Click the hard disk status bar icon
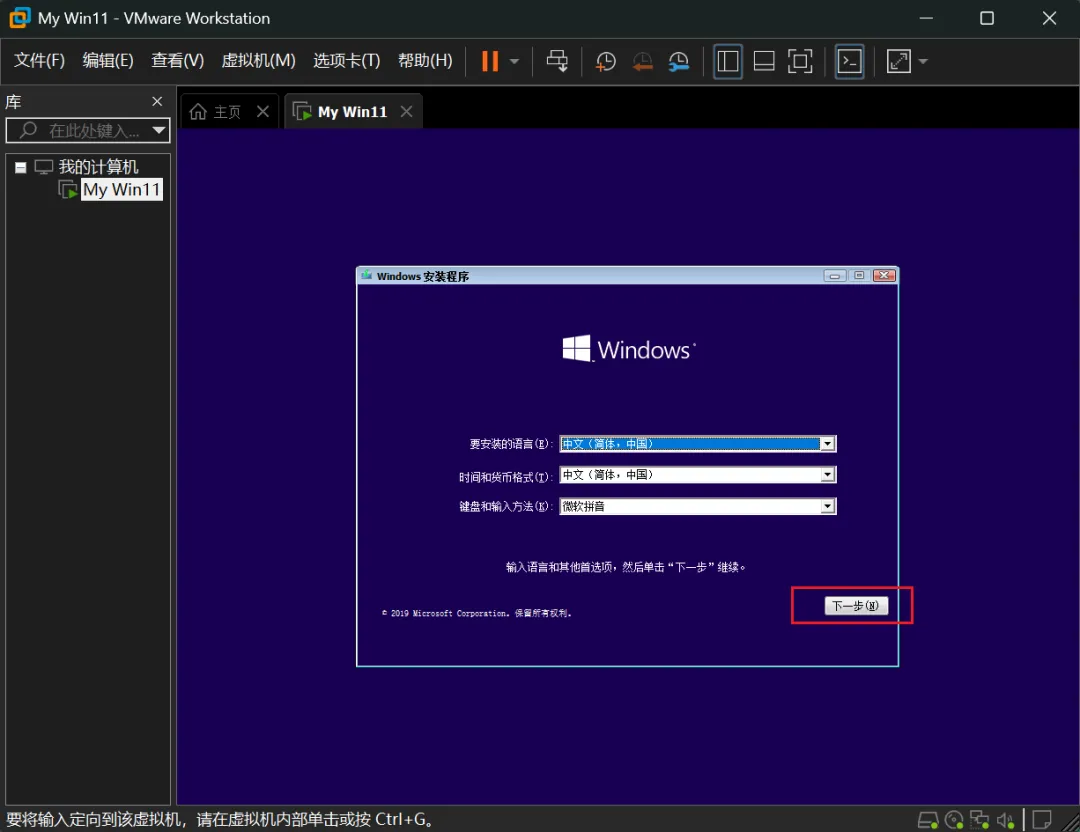The width and height of the screenshot is (1080, 832). click(x=928, y=820)
